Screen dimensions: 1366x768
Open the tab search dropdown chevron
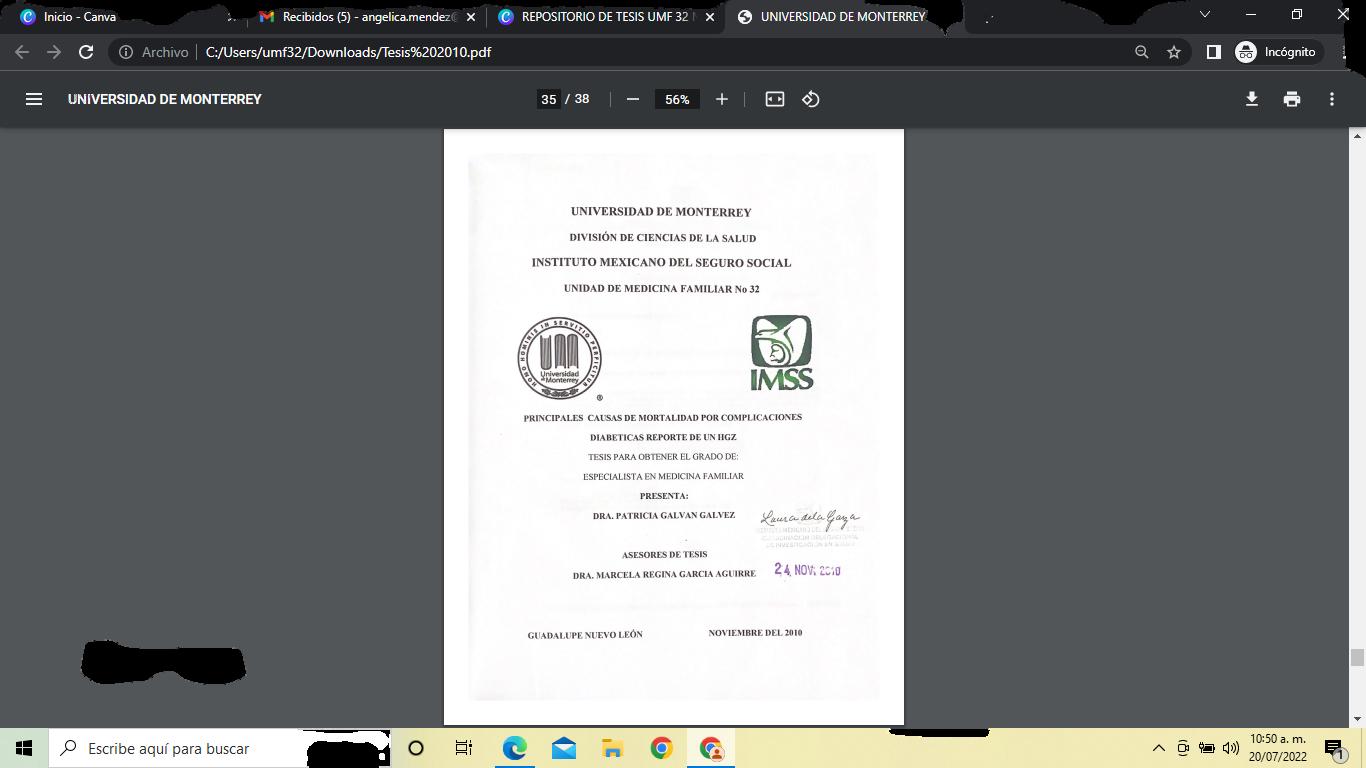pyautogui.click(x=1204, y=15)
